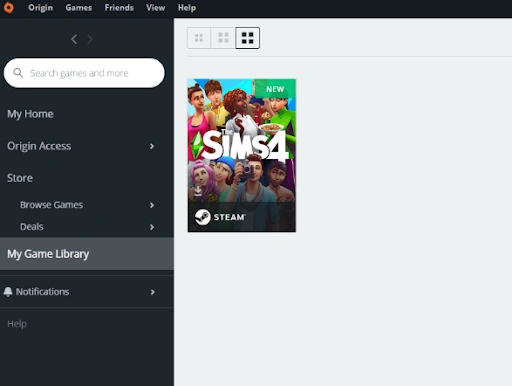Open the Help menu in menu bar
Screen dimensions: 512x386
point(187,8)
